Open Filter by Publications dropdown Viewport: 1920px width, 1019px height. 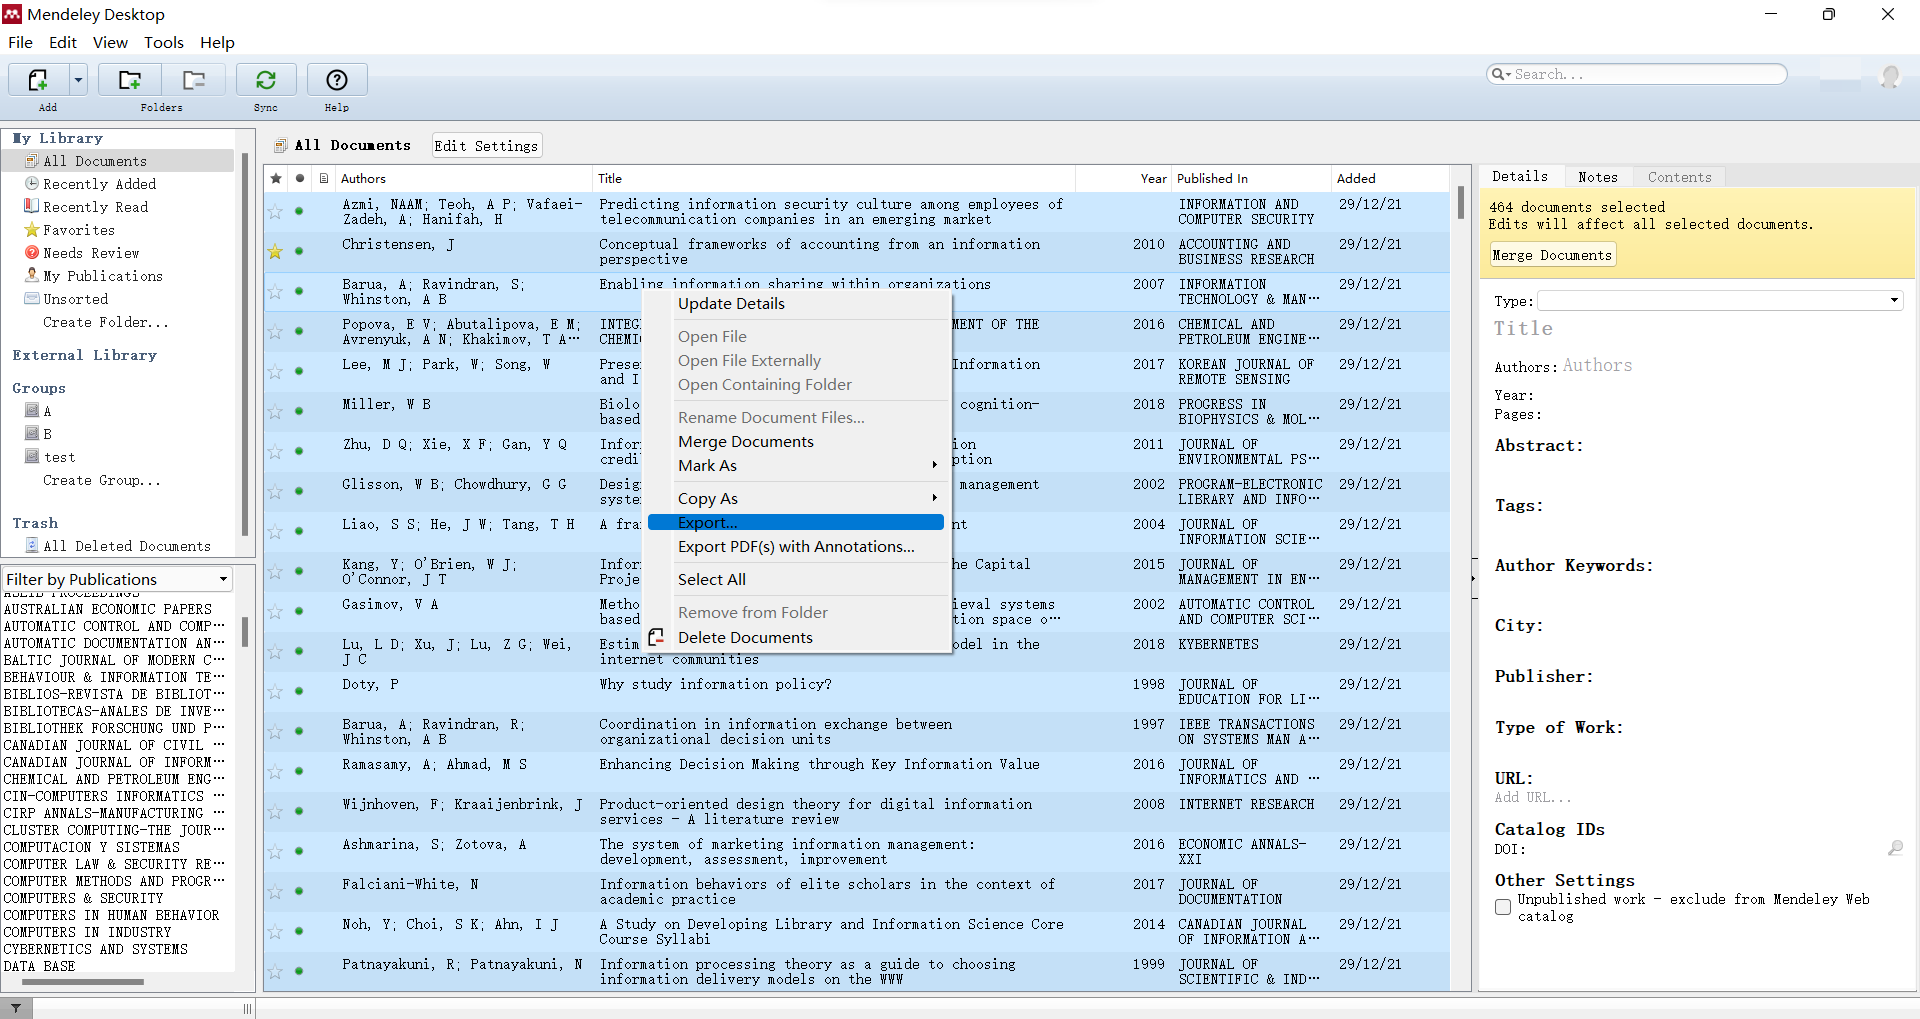pos(117,579)
